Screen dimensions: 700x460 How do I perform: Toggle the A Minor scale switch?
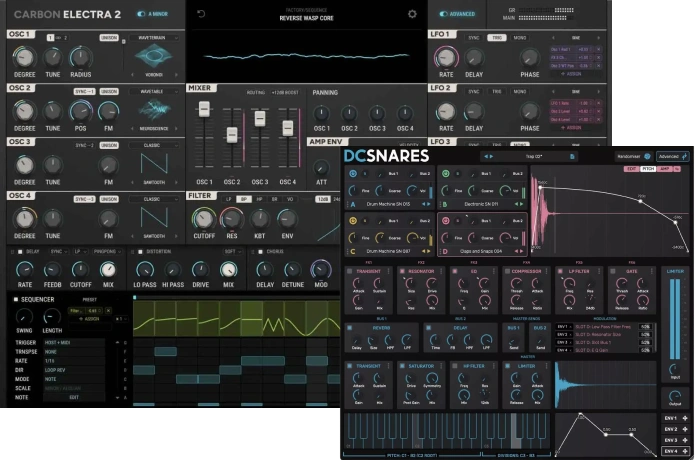(x=141, y=14)
